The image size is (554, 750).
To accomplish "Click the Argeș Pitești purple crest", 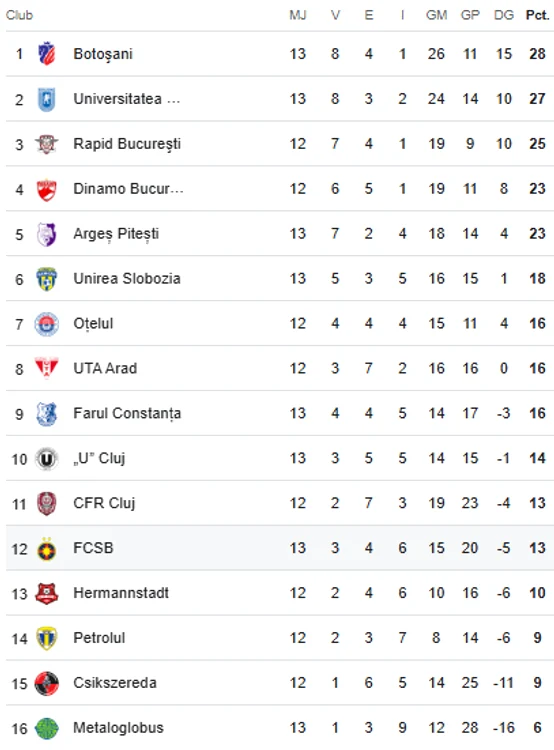I will tap(46, 234).
